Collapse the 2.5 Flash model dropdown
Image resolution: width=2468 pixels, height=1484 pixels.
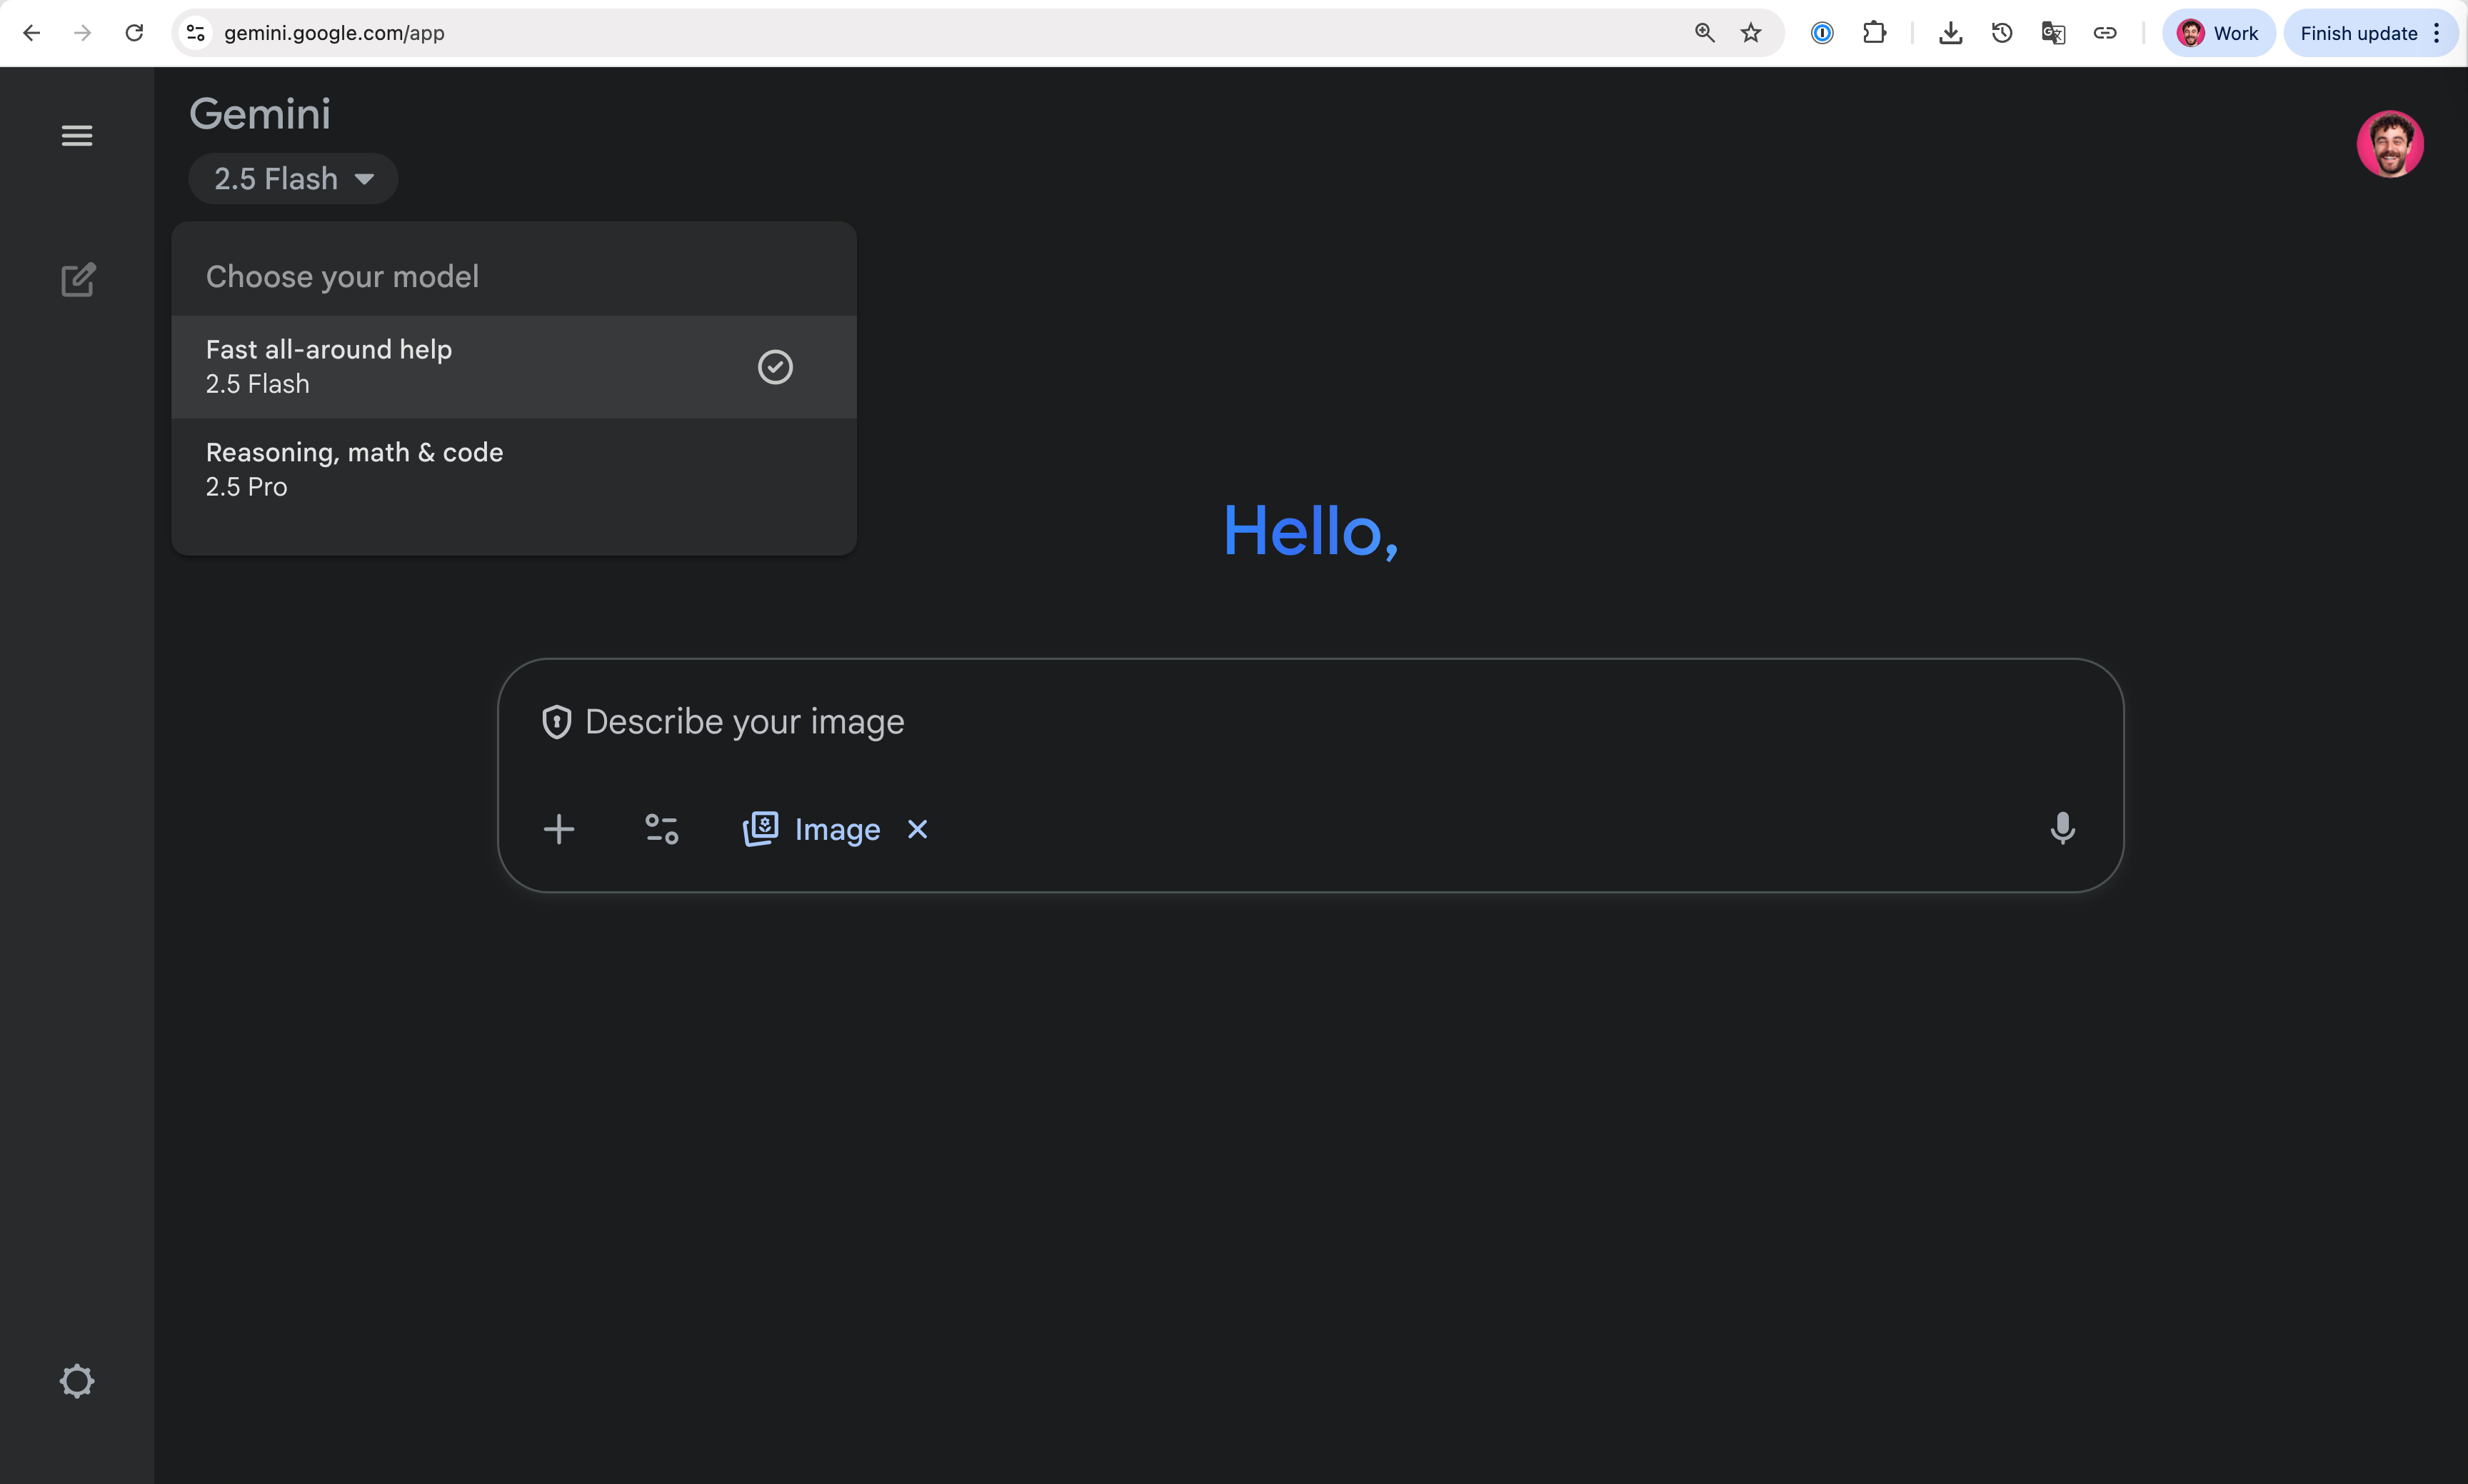click(x=293, y=179)
